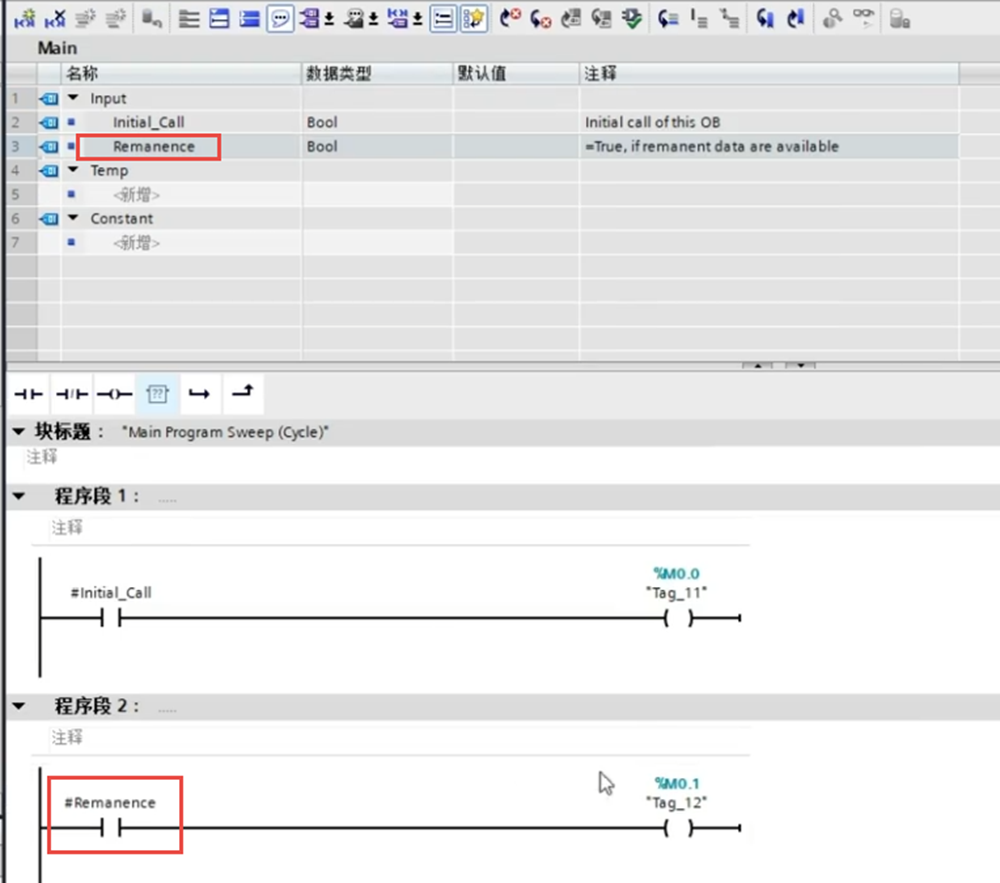
Task: Insert an empty box instruction
Action: (157, 395)
